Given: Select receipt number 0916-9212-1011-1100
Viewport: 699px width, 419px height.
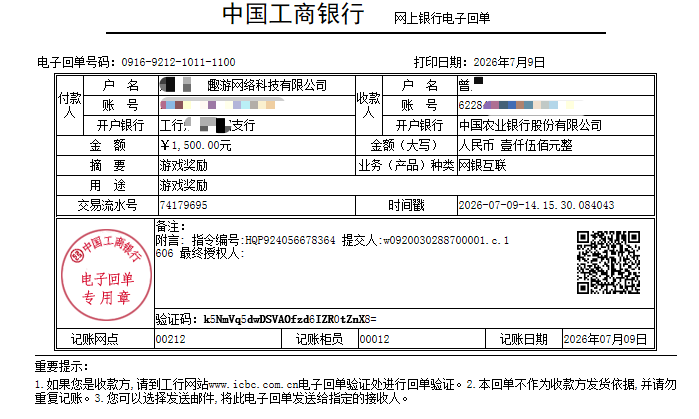Looking at the screenshot, I should [x=178, y=62].
